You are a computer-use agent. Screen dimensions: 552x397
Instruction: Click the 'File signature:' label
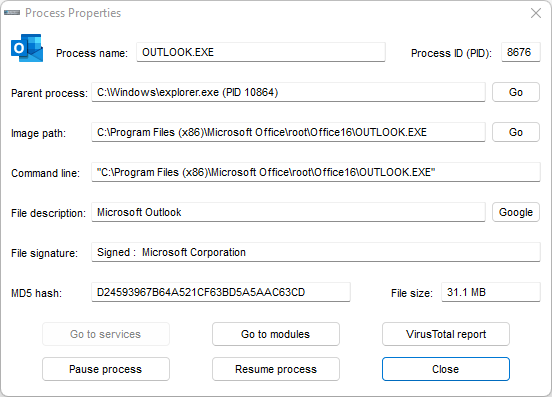pyautogui.click(x=44, y=253)
